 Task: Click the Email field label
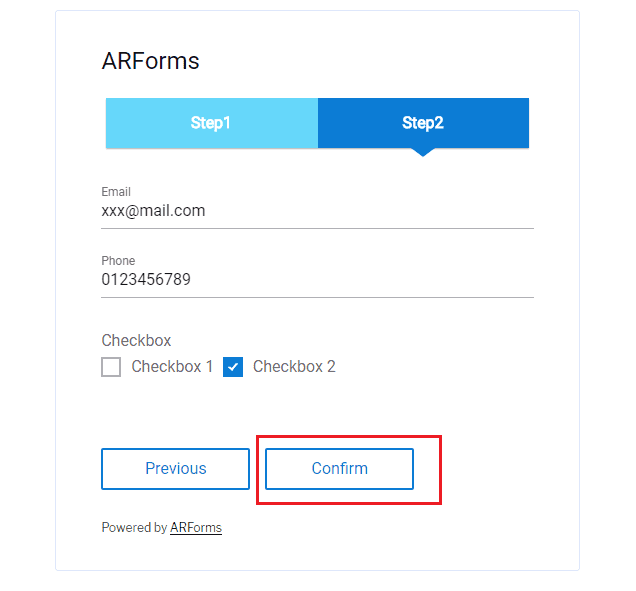coord(116,192)
